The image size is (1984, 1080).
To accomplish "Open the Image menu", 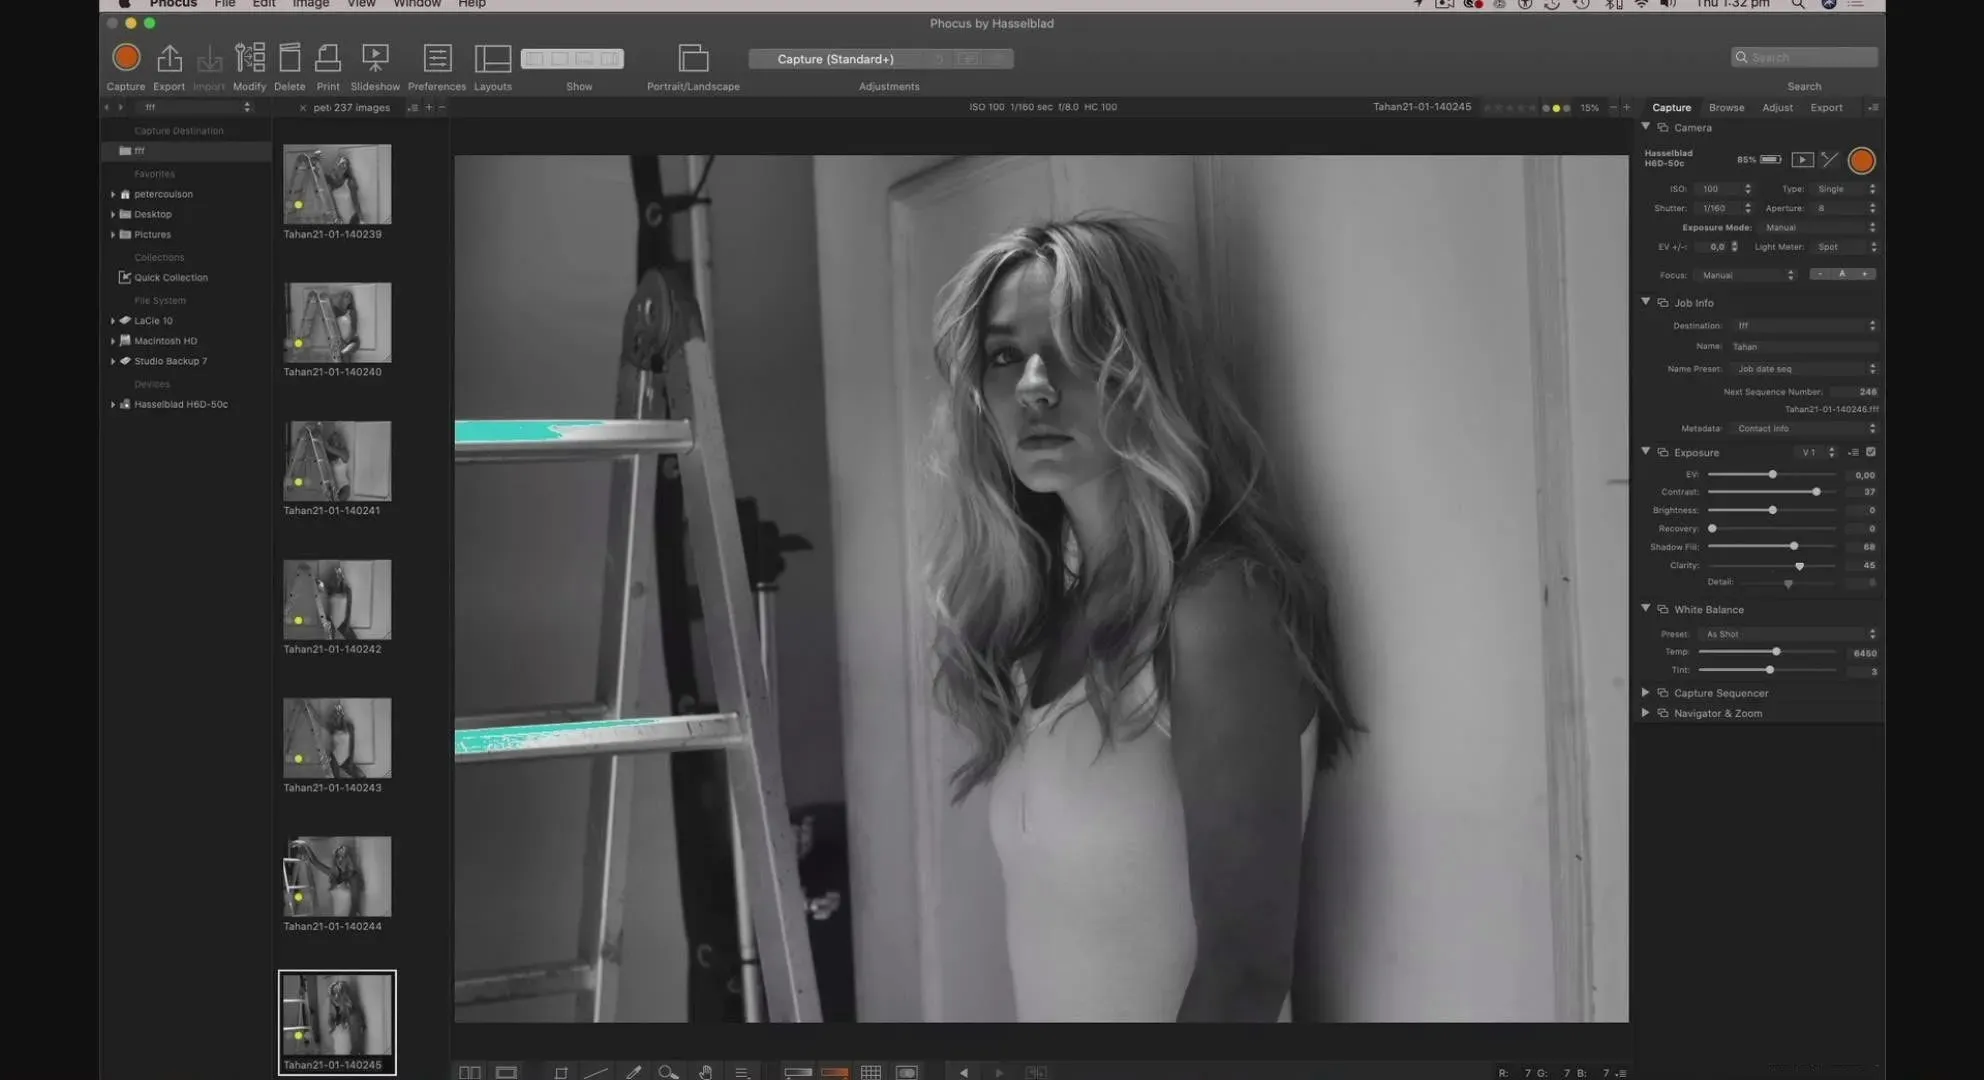I will [x=310, y=4].
